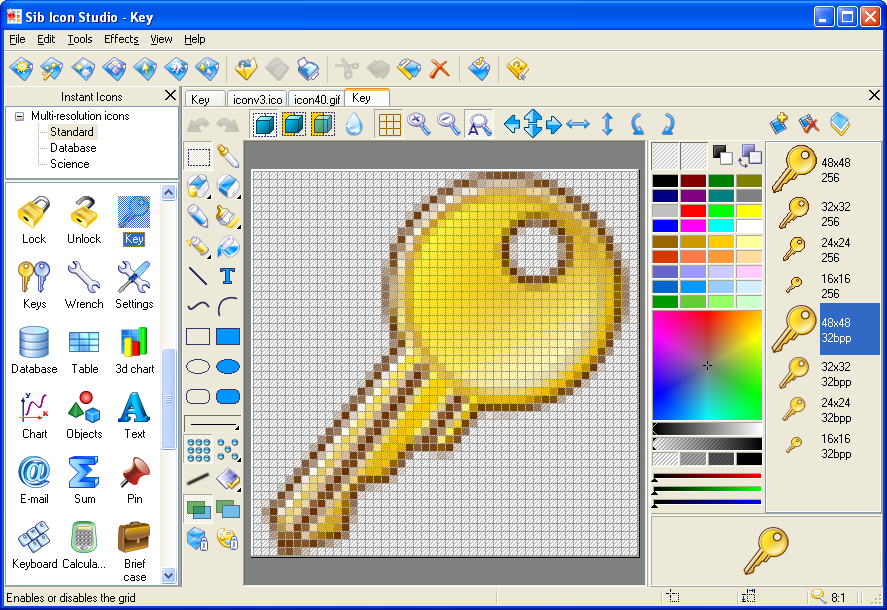Select the rectangular selection tool
887x610 pixels.
point(198,157)
